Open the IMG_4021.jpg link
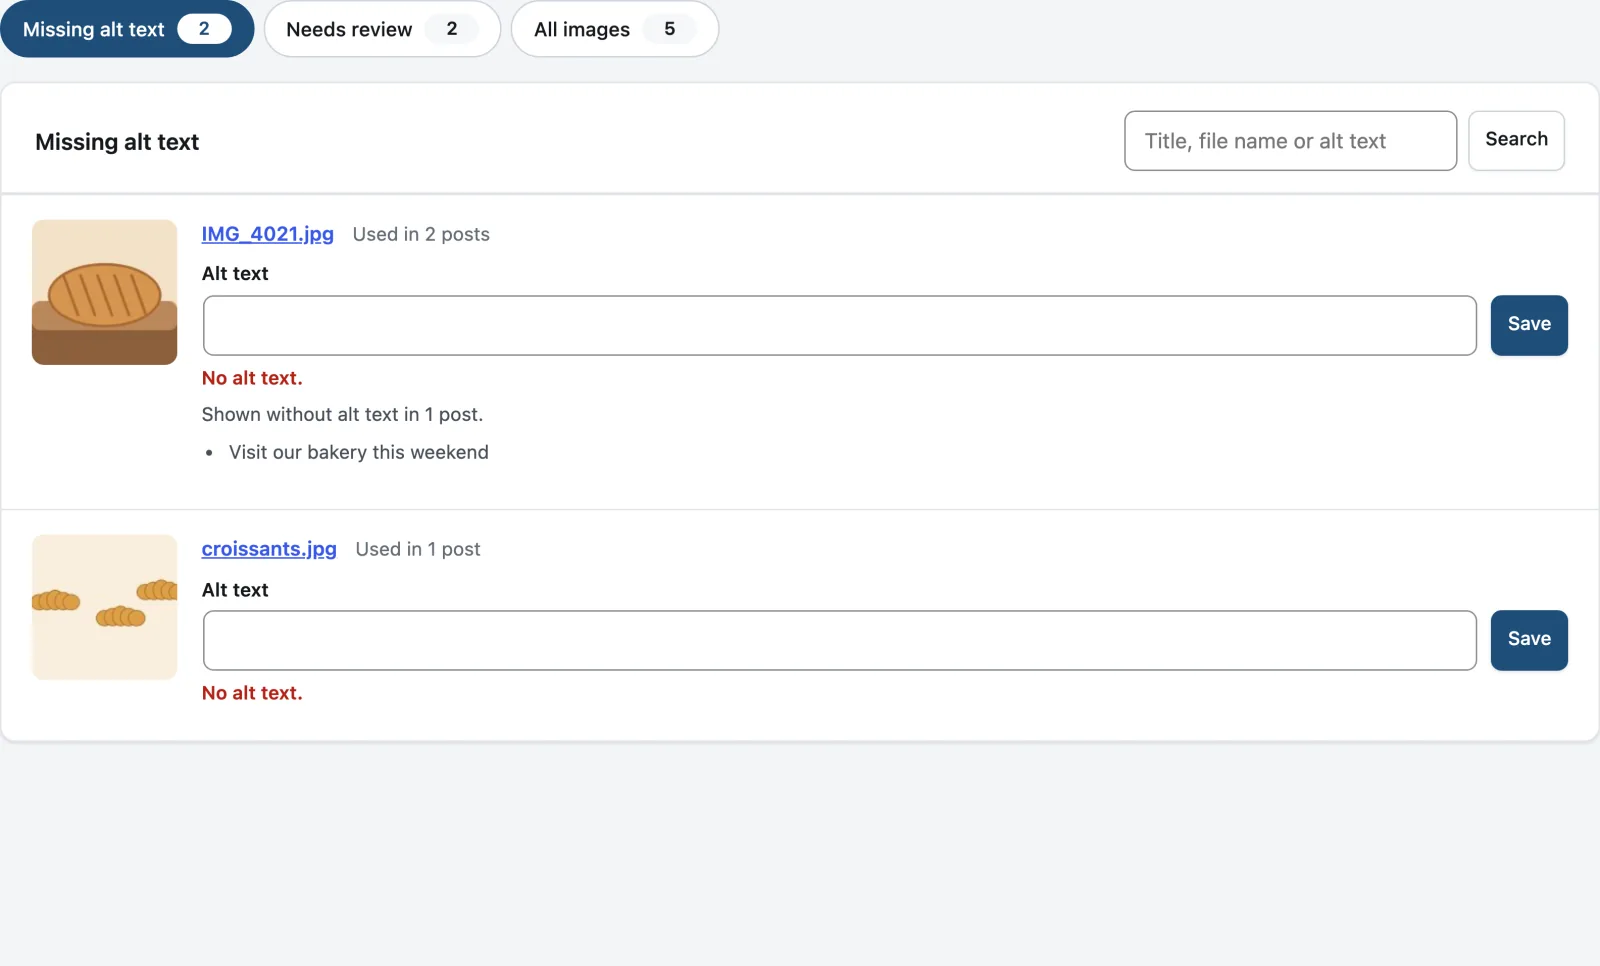Viewport: 1600px width, 966px height. pyautogui.click(x=267, y=234)
